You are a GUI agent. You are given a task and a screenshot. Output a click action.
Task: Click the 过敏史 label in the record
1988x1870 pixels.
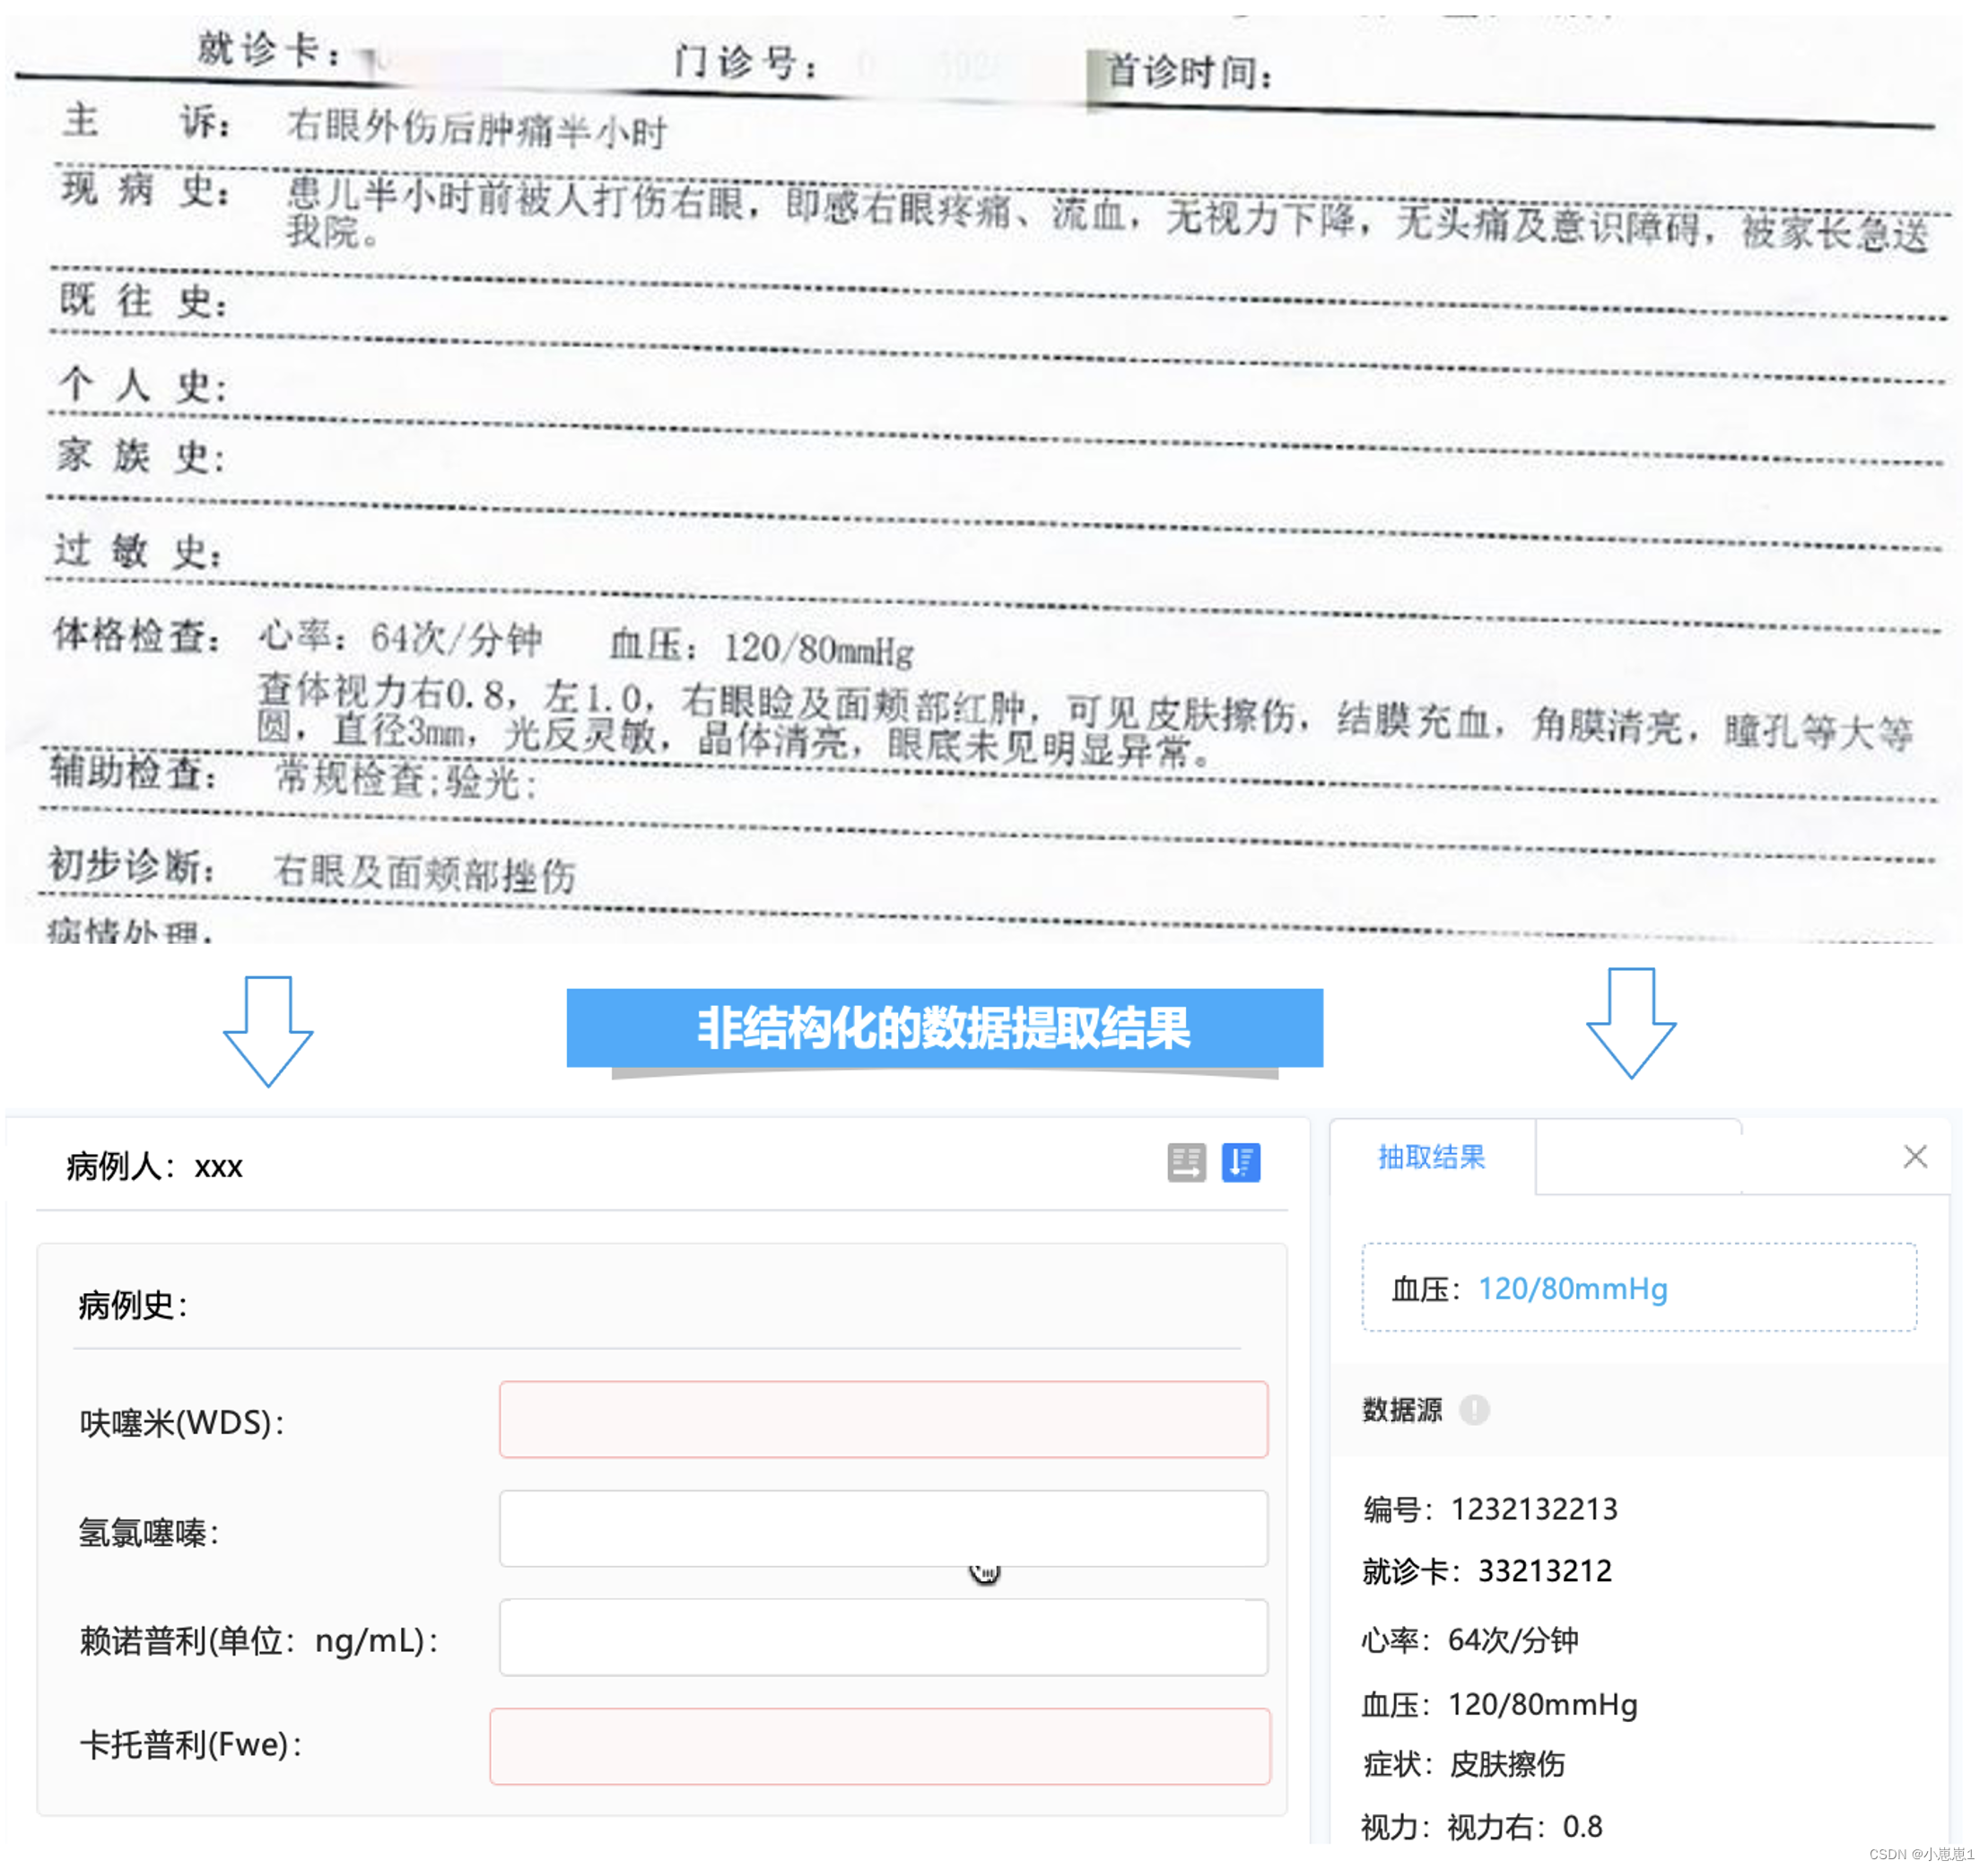(139, 550)
